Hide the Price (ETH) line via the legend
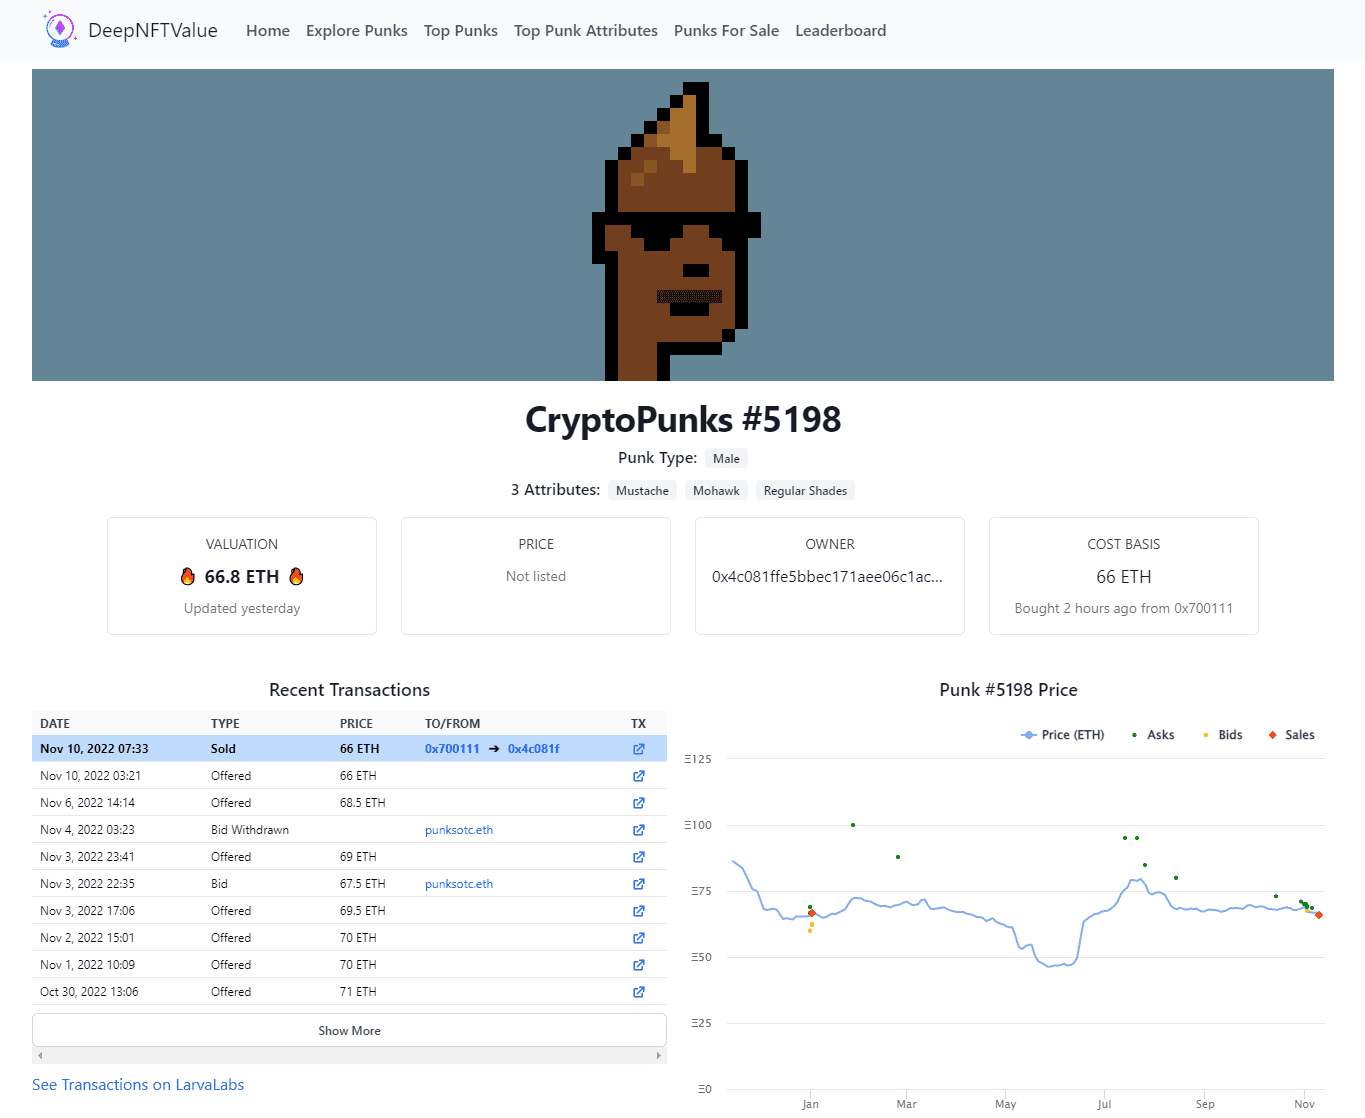This screenshot has width=1365, height=1118. click(1063, 734)
